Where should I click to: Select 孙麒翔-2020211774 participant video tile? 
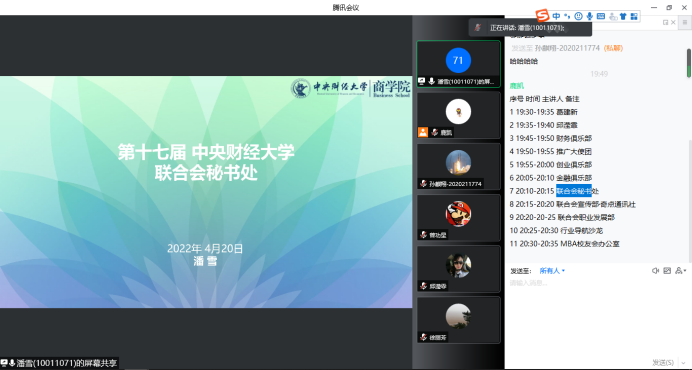click(x=458, y=167)
